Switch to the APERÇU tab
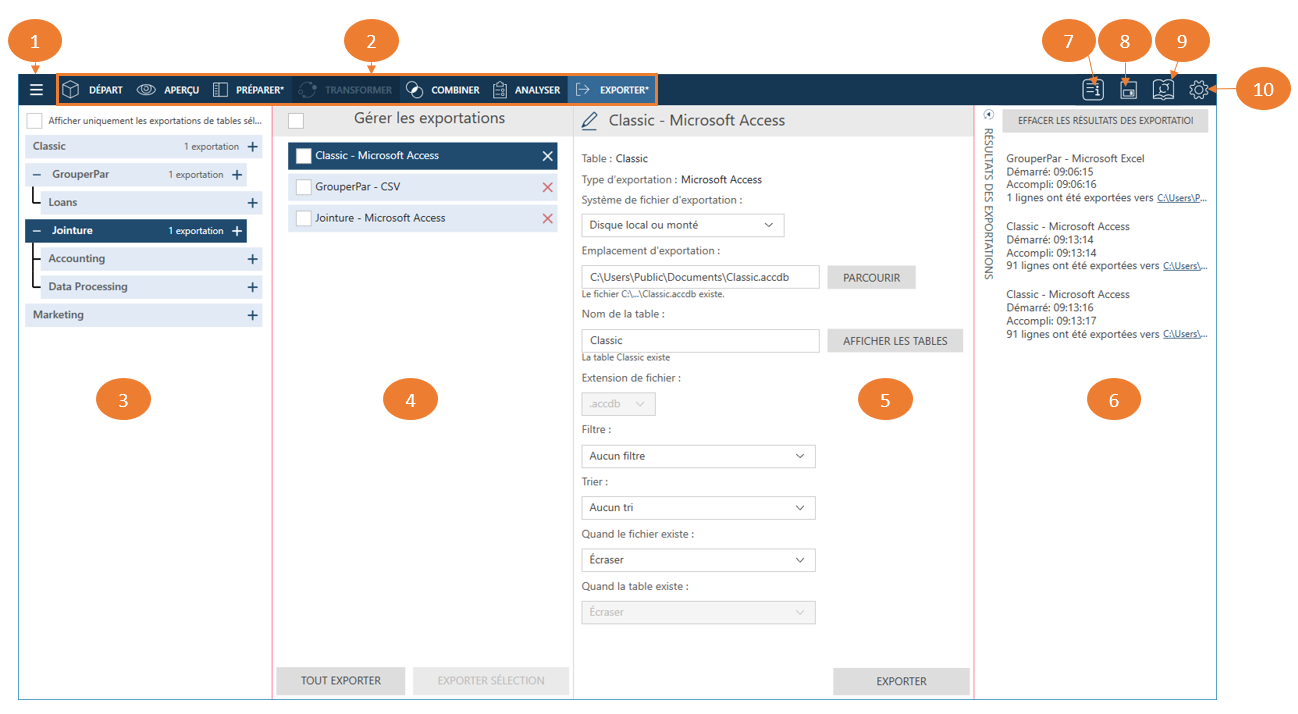The height and width of the screenshot is (714, 1298). click(168, 90)
